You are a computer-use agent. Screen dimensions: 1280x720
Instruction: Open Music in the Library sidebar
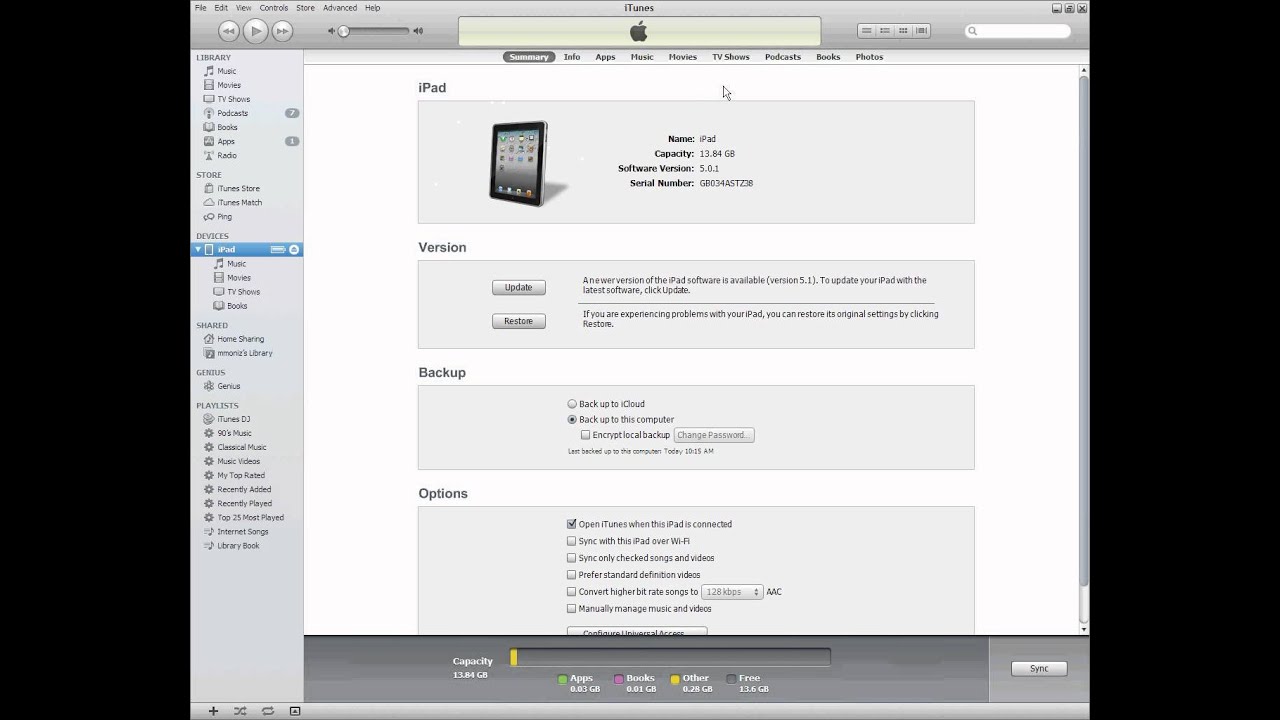(x=227, y=71)
